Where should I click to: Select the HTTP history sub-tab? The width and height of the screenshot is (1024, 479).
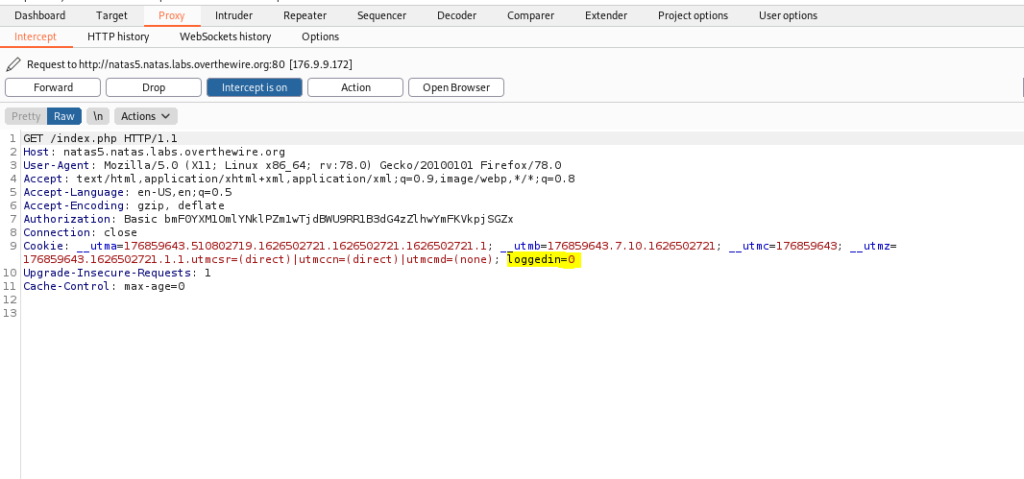click(x=118, y=37)
